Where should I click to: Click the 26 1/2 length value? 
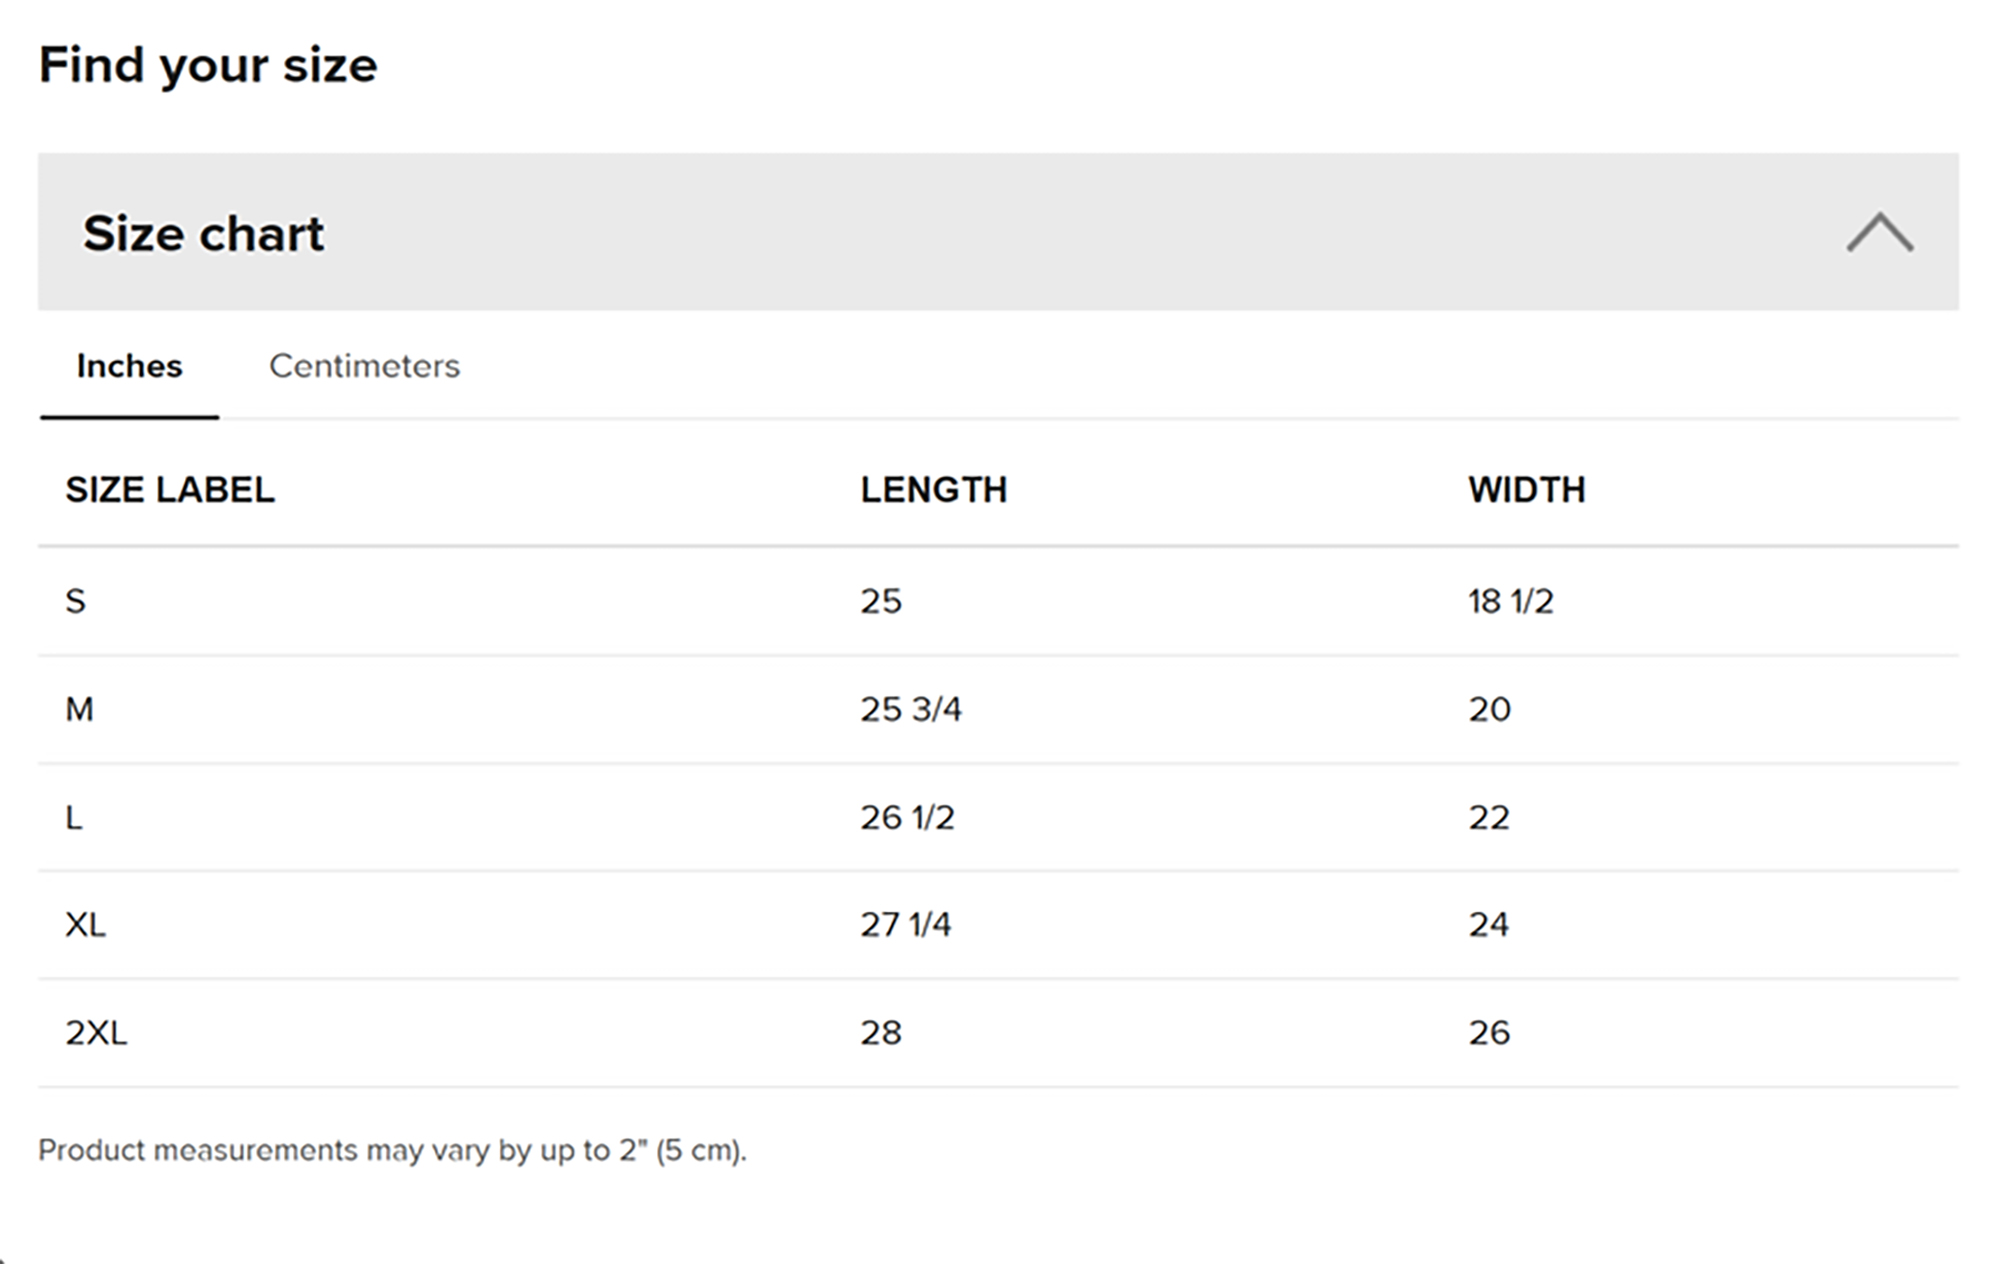coord(907,818)
